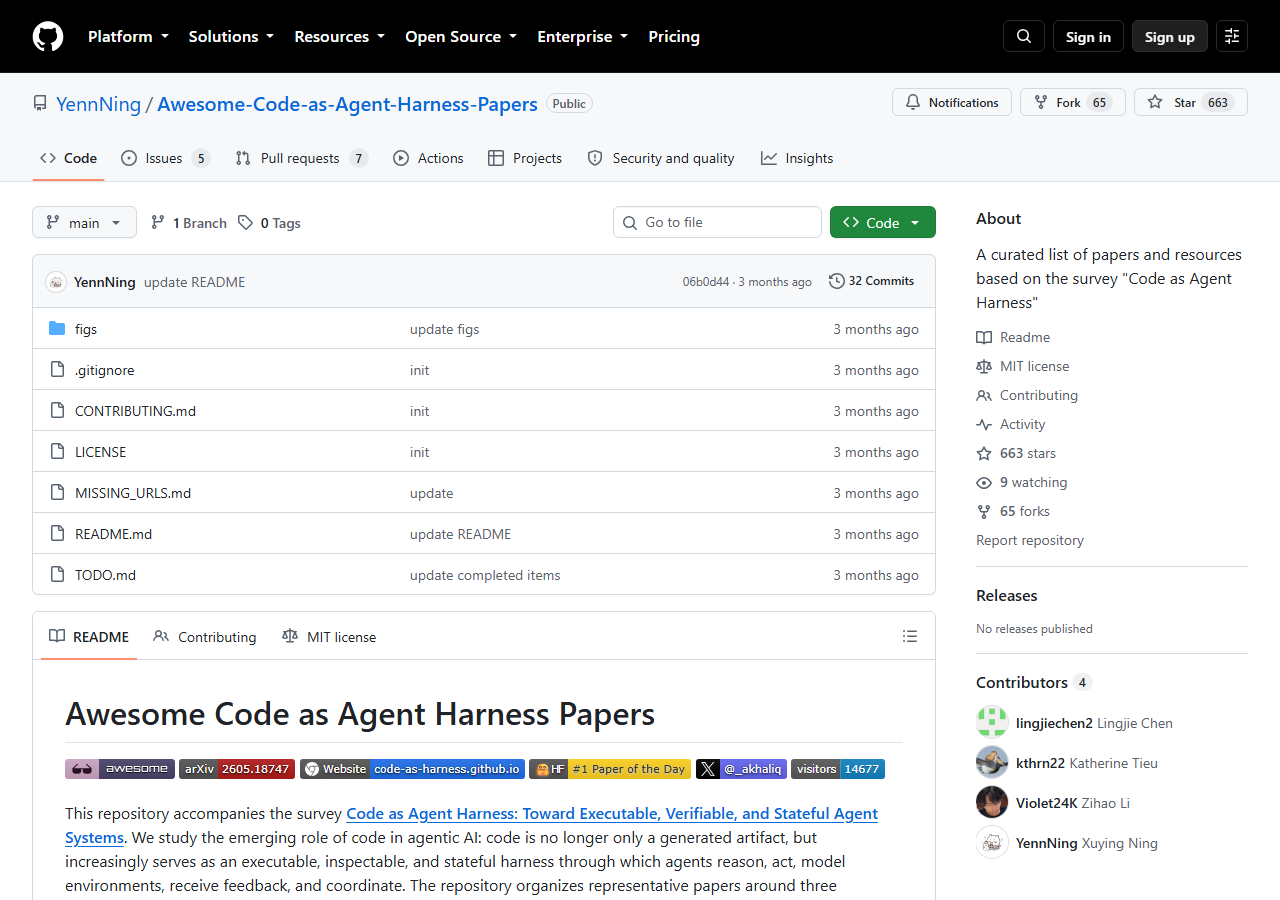The height and width of the screenshot is (900, 1280).
Task: Expand the Enterprise menu
Action: pyautogui.click(x=583, y=36)
